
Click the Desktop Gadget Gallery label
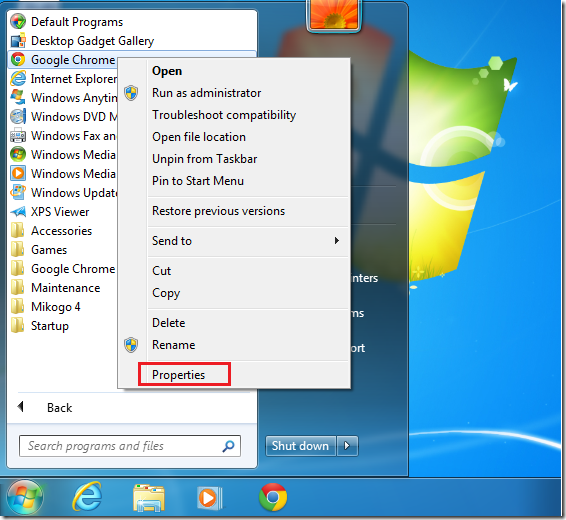pos(92,41)
